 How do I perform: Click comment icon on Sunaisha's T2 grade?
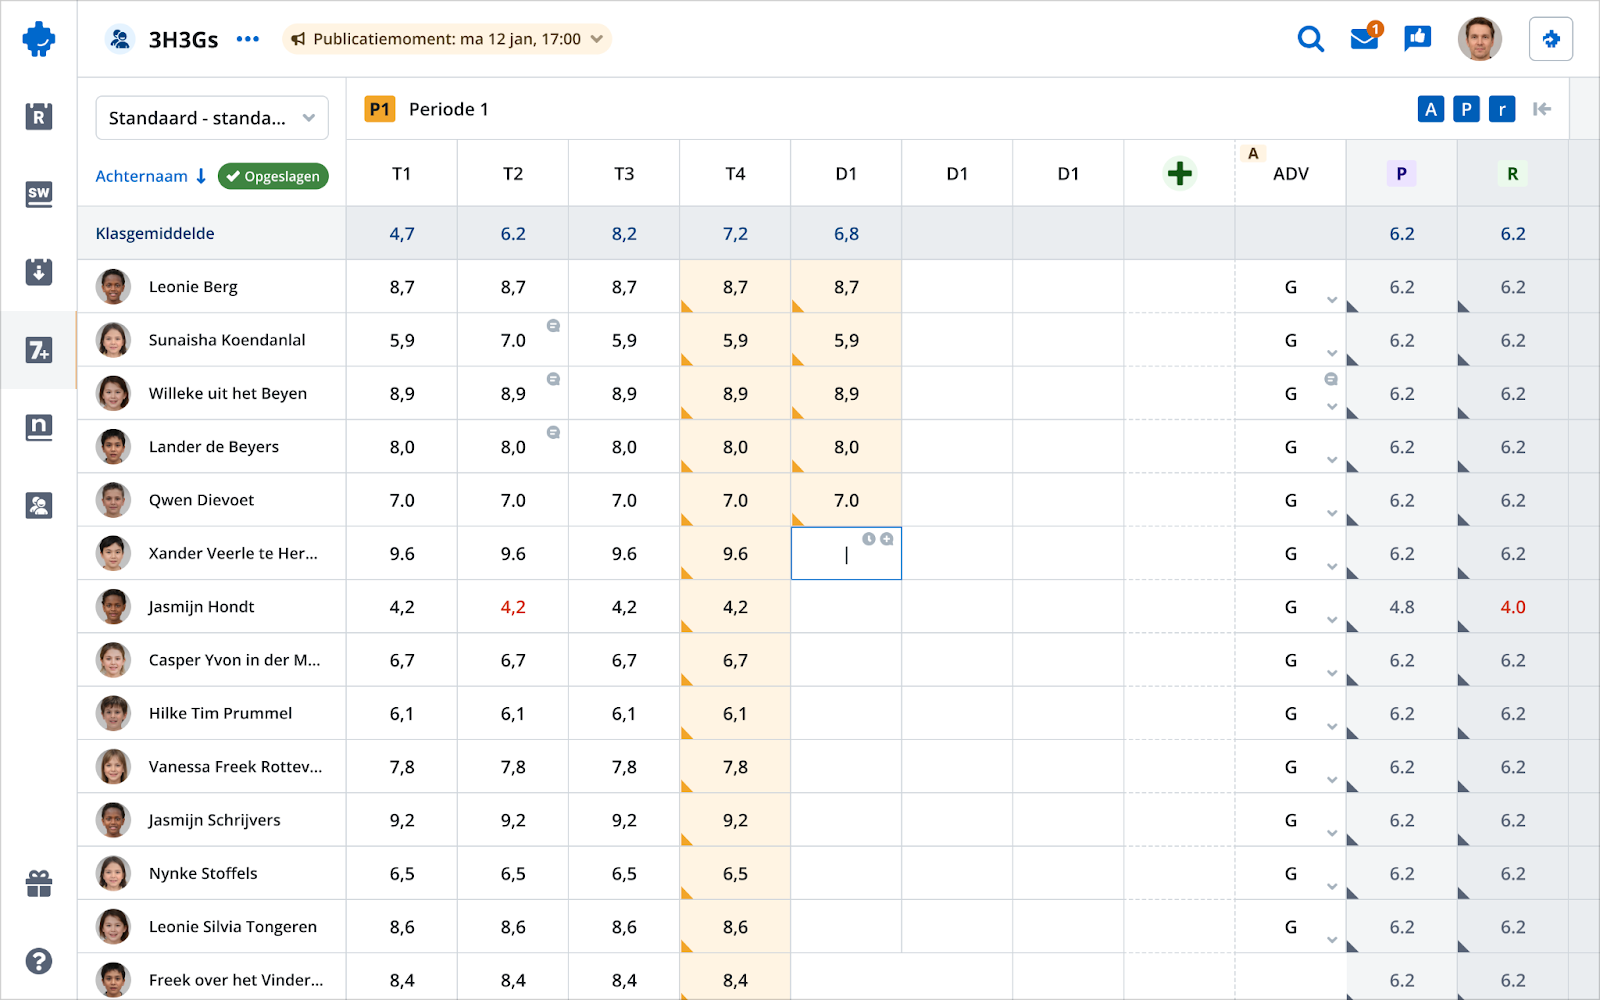[x=553, y=326]
